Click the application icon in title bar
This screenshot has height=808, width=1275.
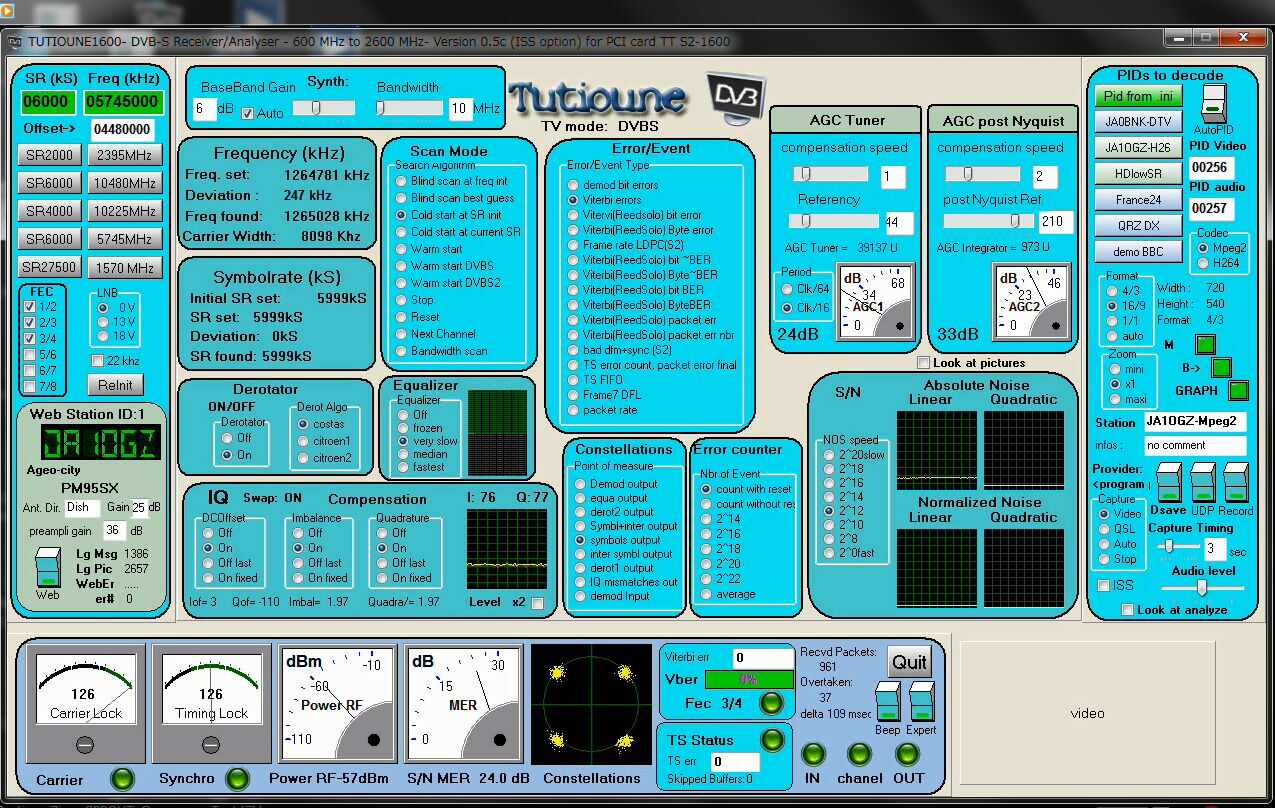click(x=14, y=41)
